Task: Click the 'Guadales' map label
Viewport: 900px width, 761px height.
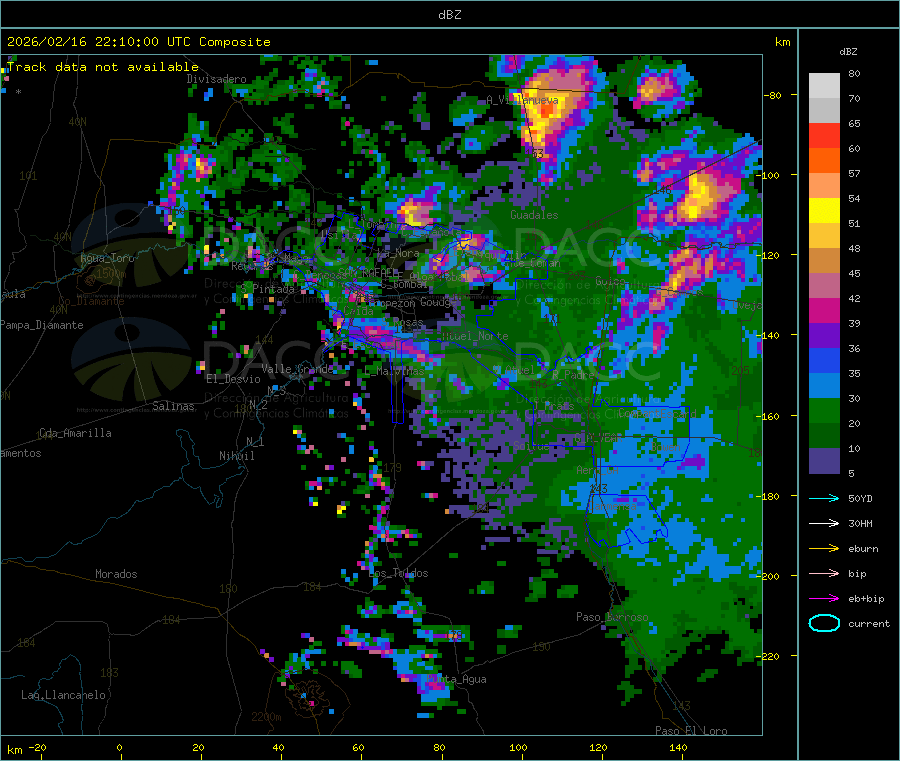Action: (x=534, y=215)
